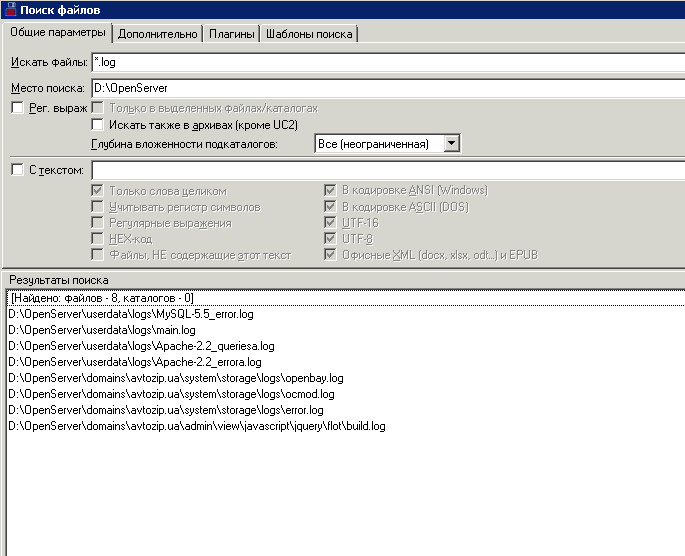The width and height of the screenshot is (685, 556).
Task: Click the openbay.log search result
Action: point(175,378)
